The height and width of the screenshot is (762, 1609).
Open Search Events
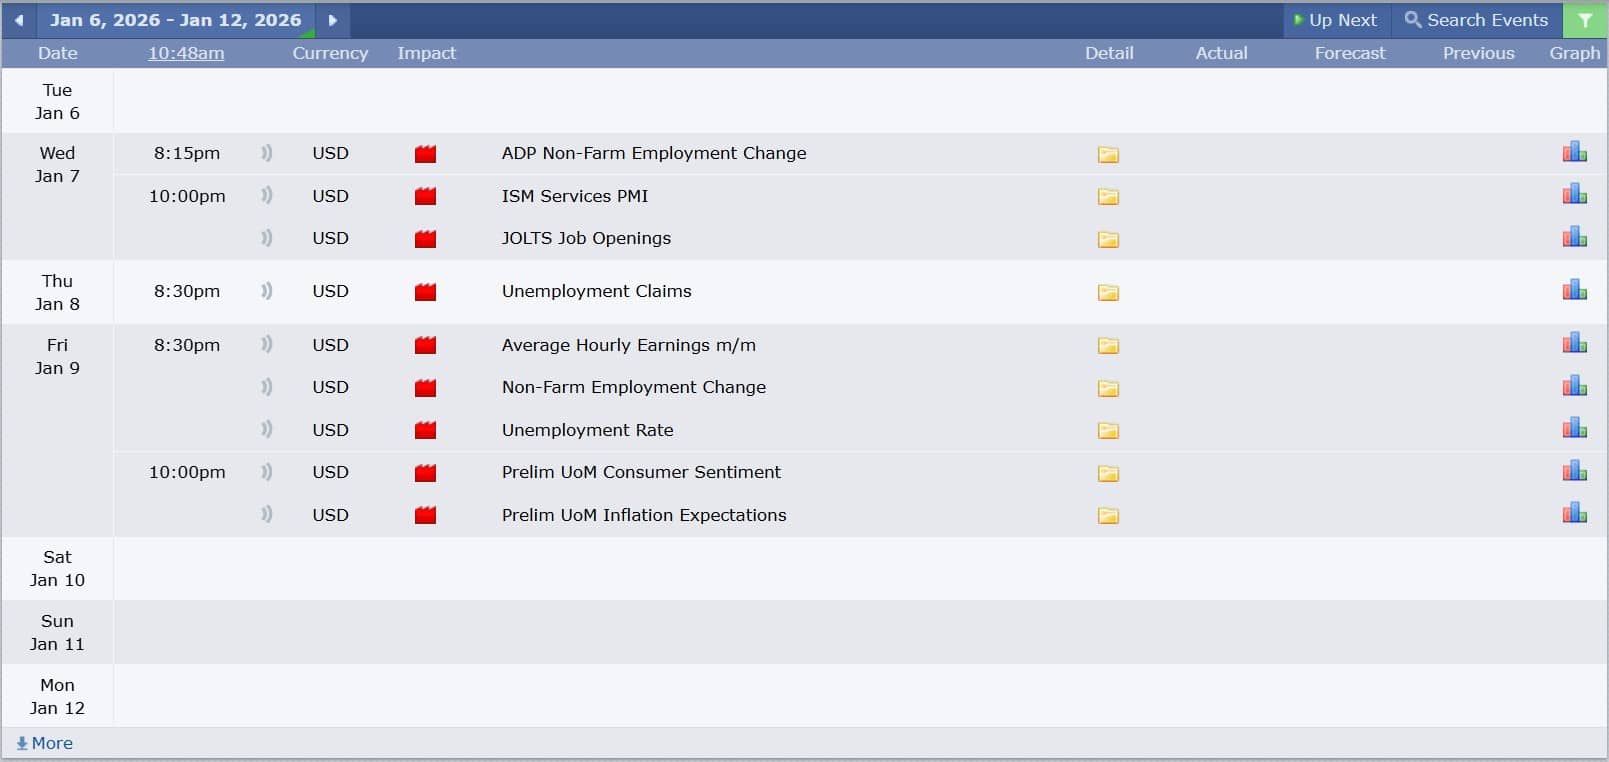pyautogui.click(x=1476, y=20)
